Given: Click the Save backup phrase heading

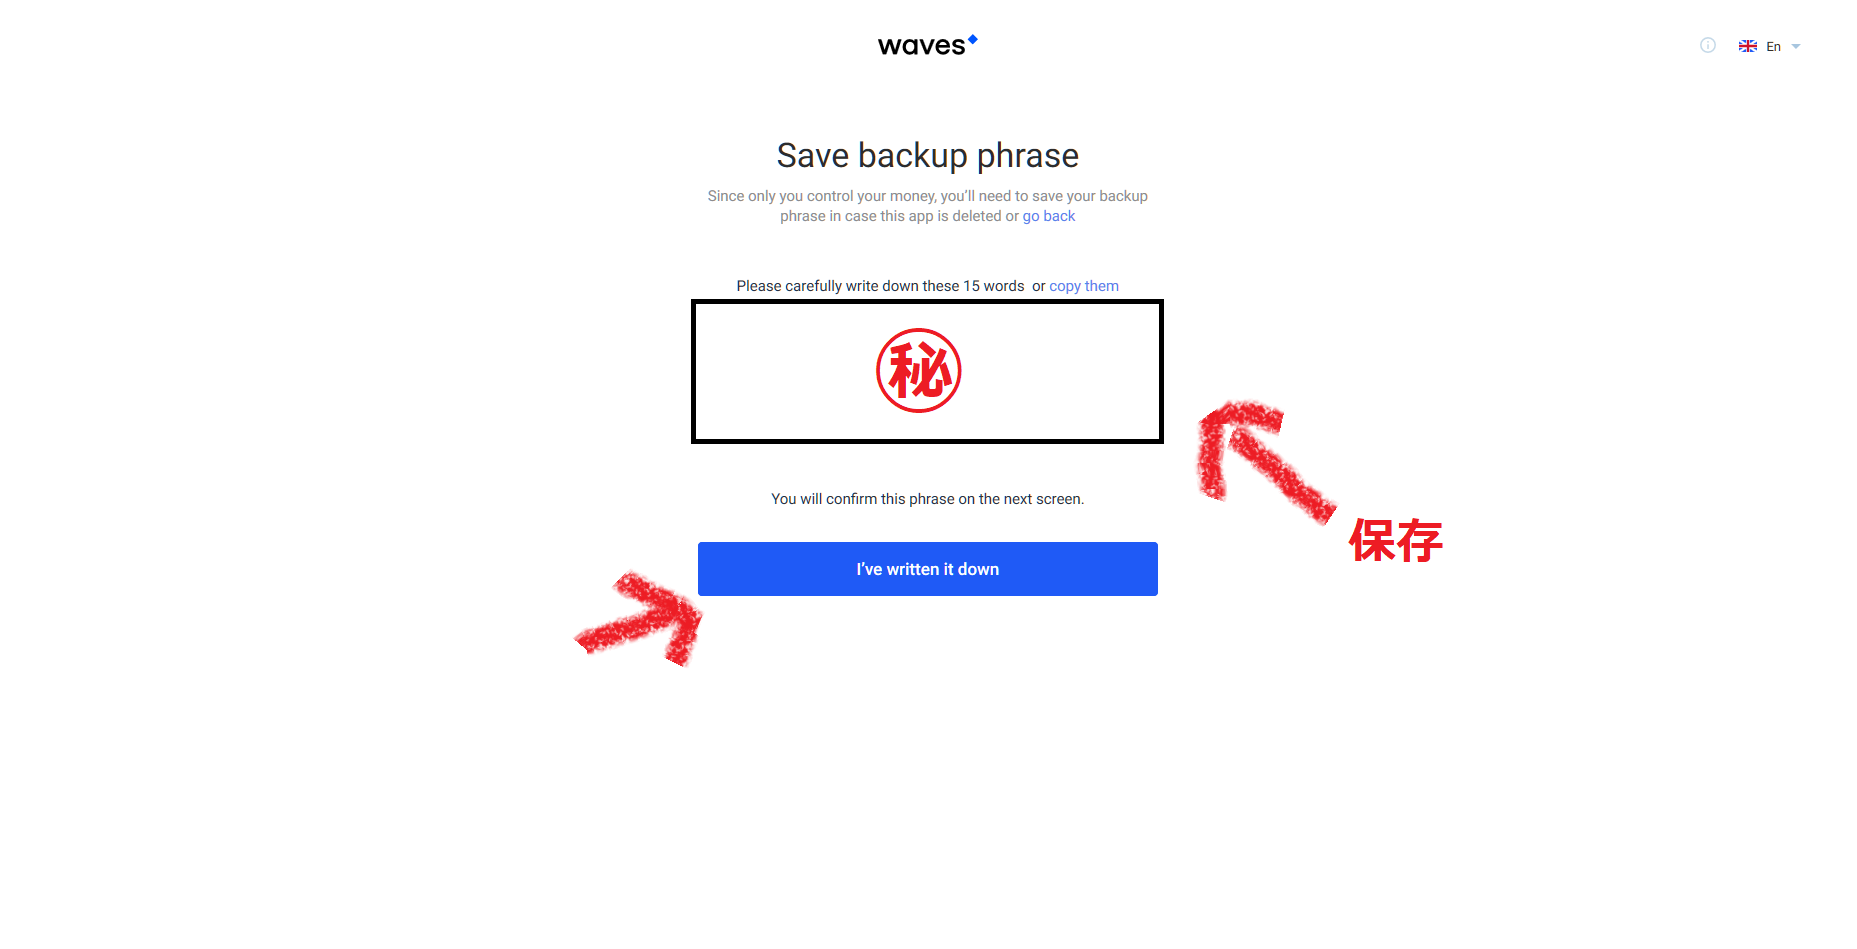Looking at the screenshot, I should [928, 156].
